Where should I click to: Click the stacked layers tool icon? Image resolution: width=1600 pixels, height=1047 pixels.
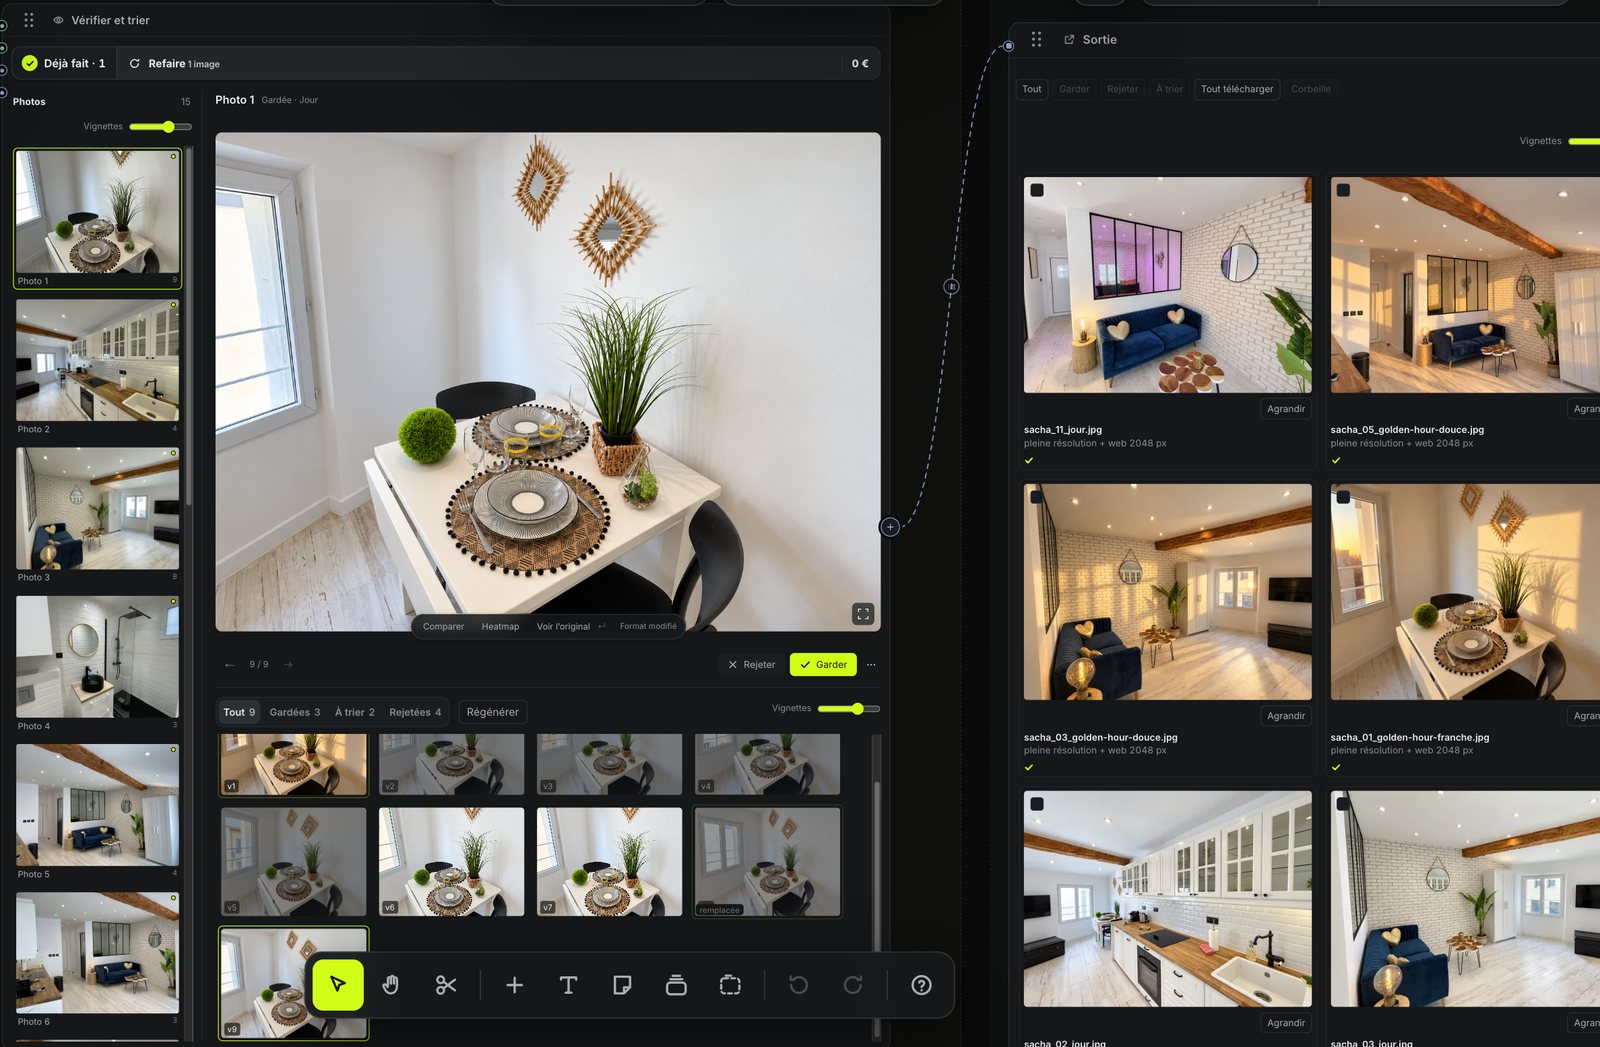(x=676, y=985)
